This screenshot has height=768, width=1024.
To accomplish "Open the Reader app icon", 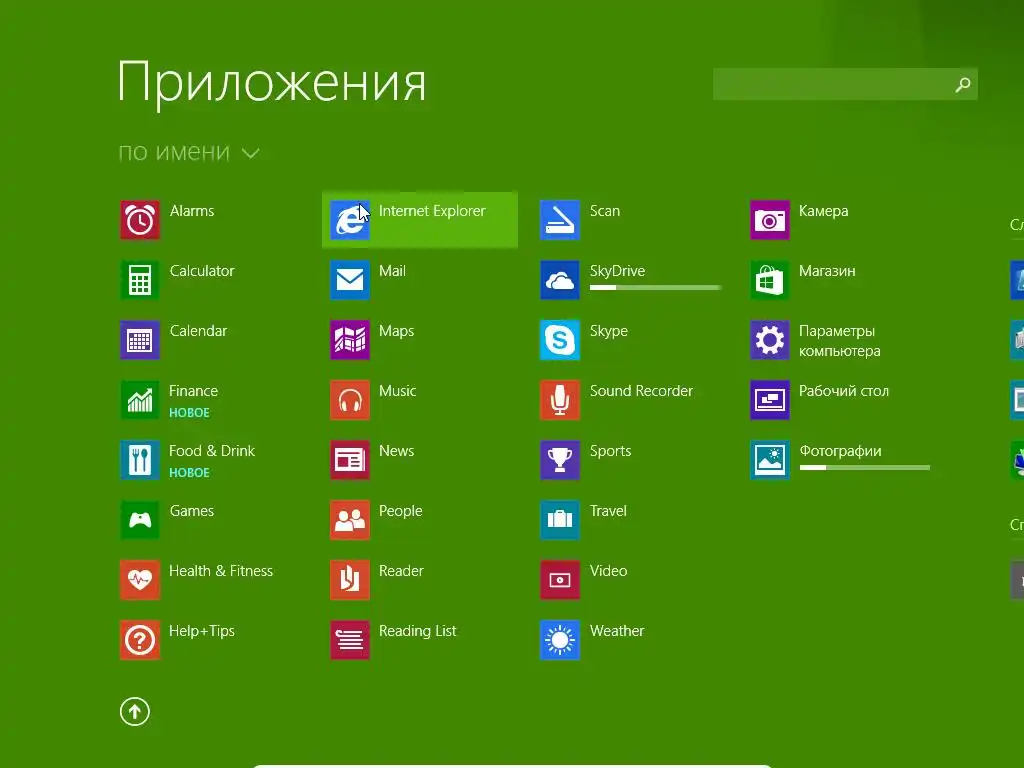I will [350, 581].
